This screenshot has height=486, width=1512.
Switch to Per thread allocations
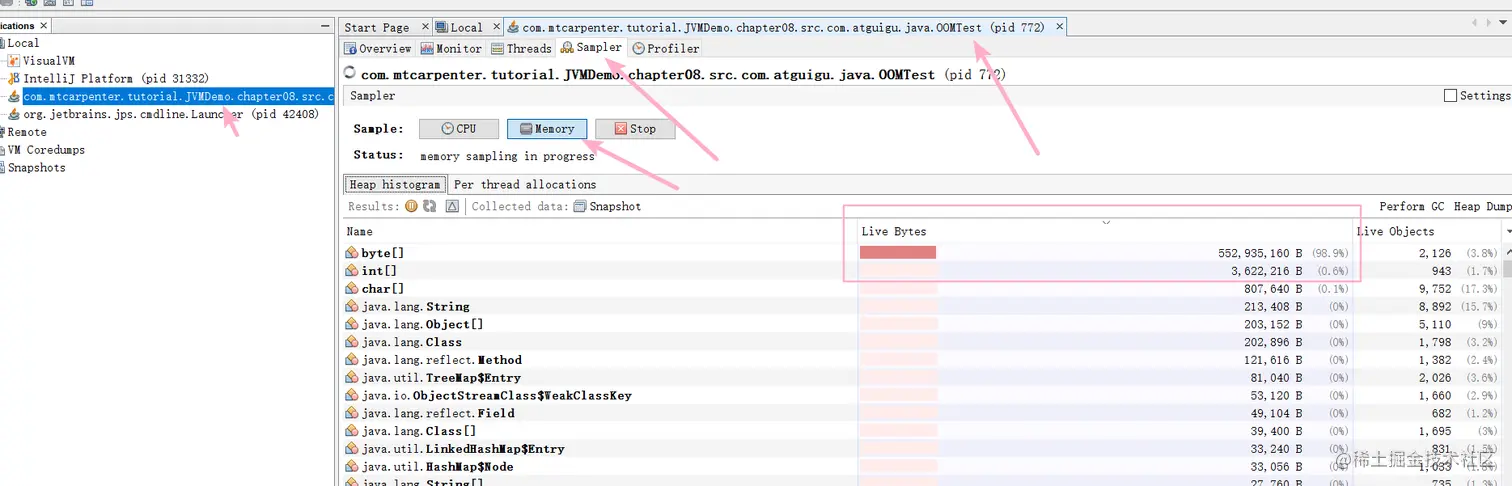(525, 184)
